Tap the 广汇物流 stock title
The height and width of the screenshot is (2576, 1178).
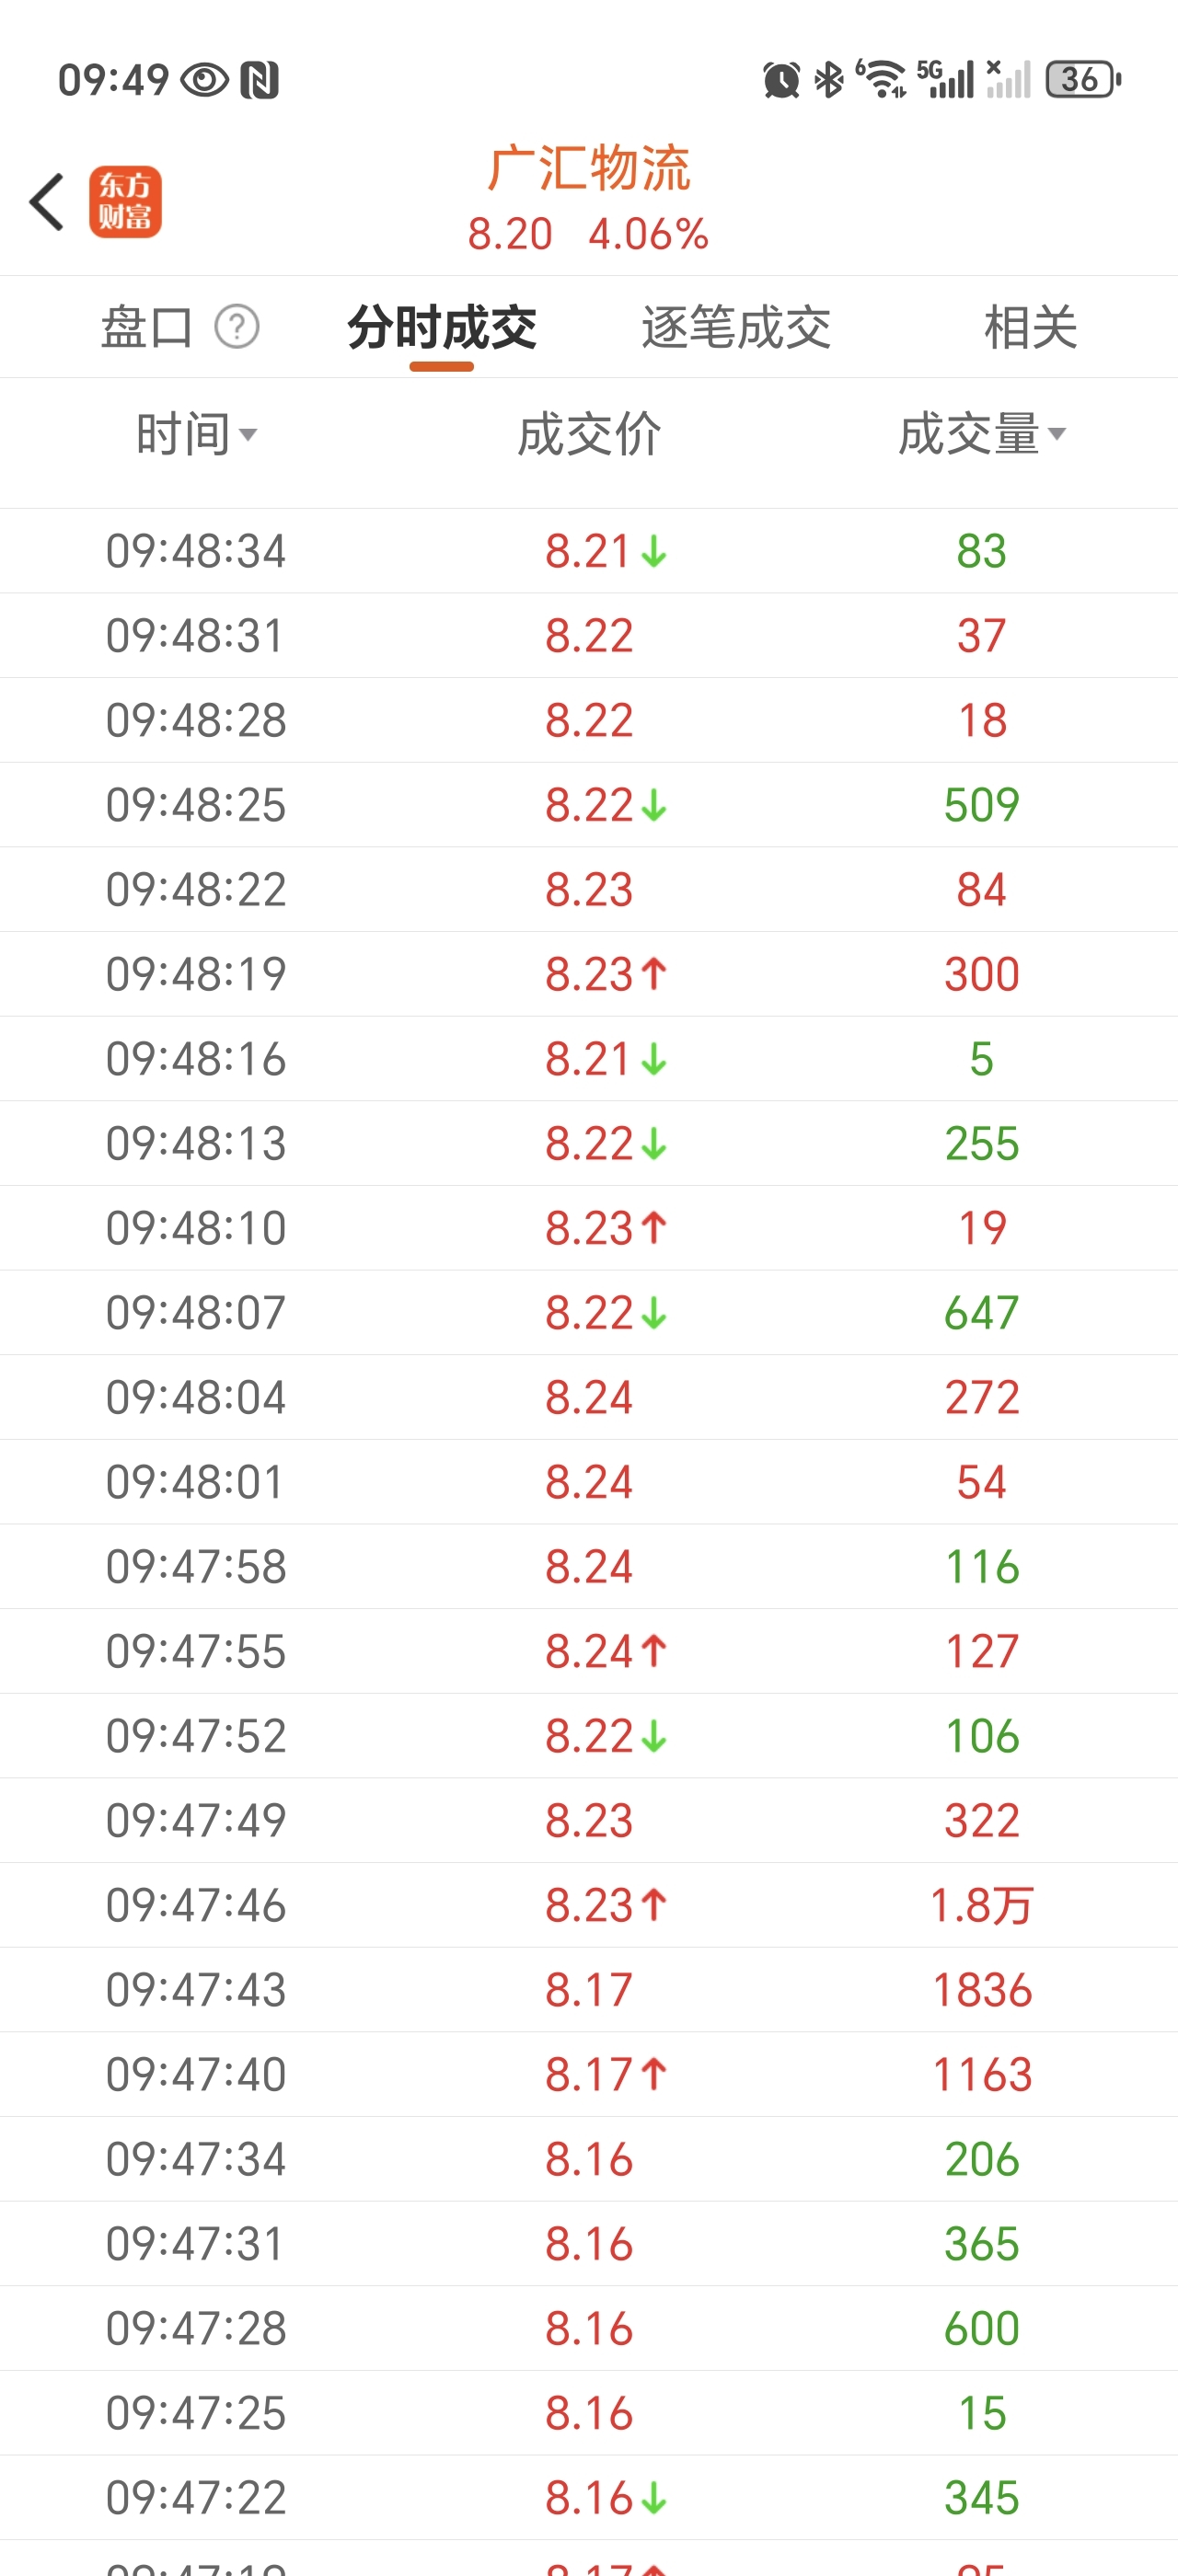coord(589,168)
